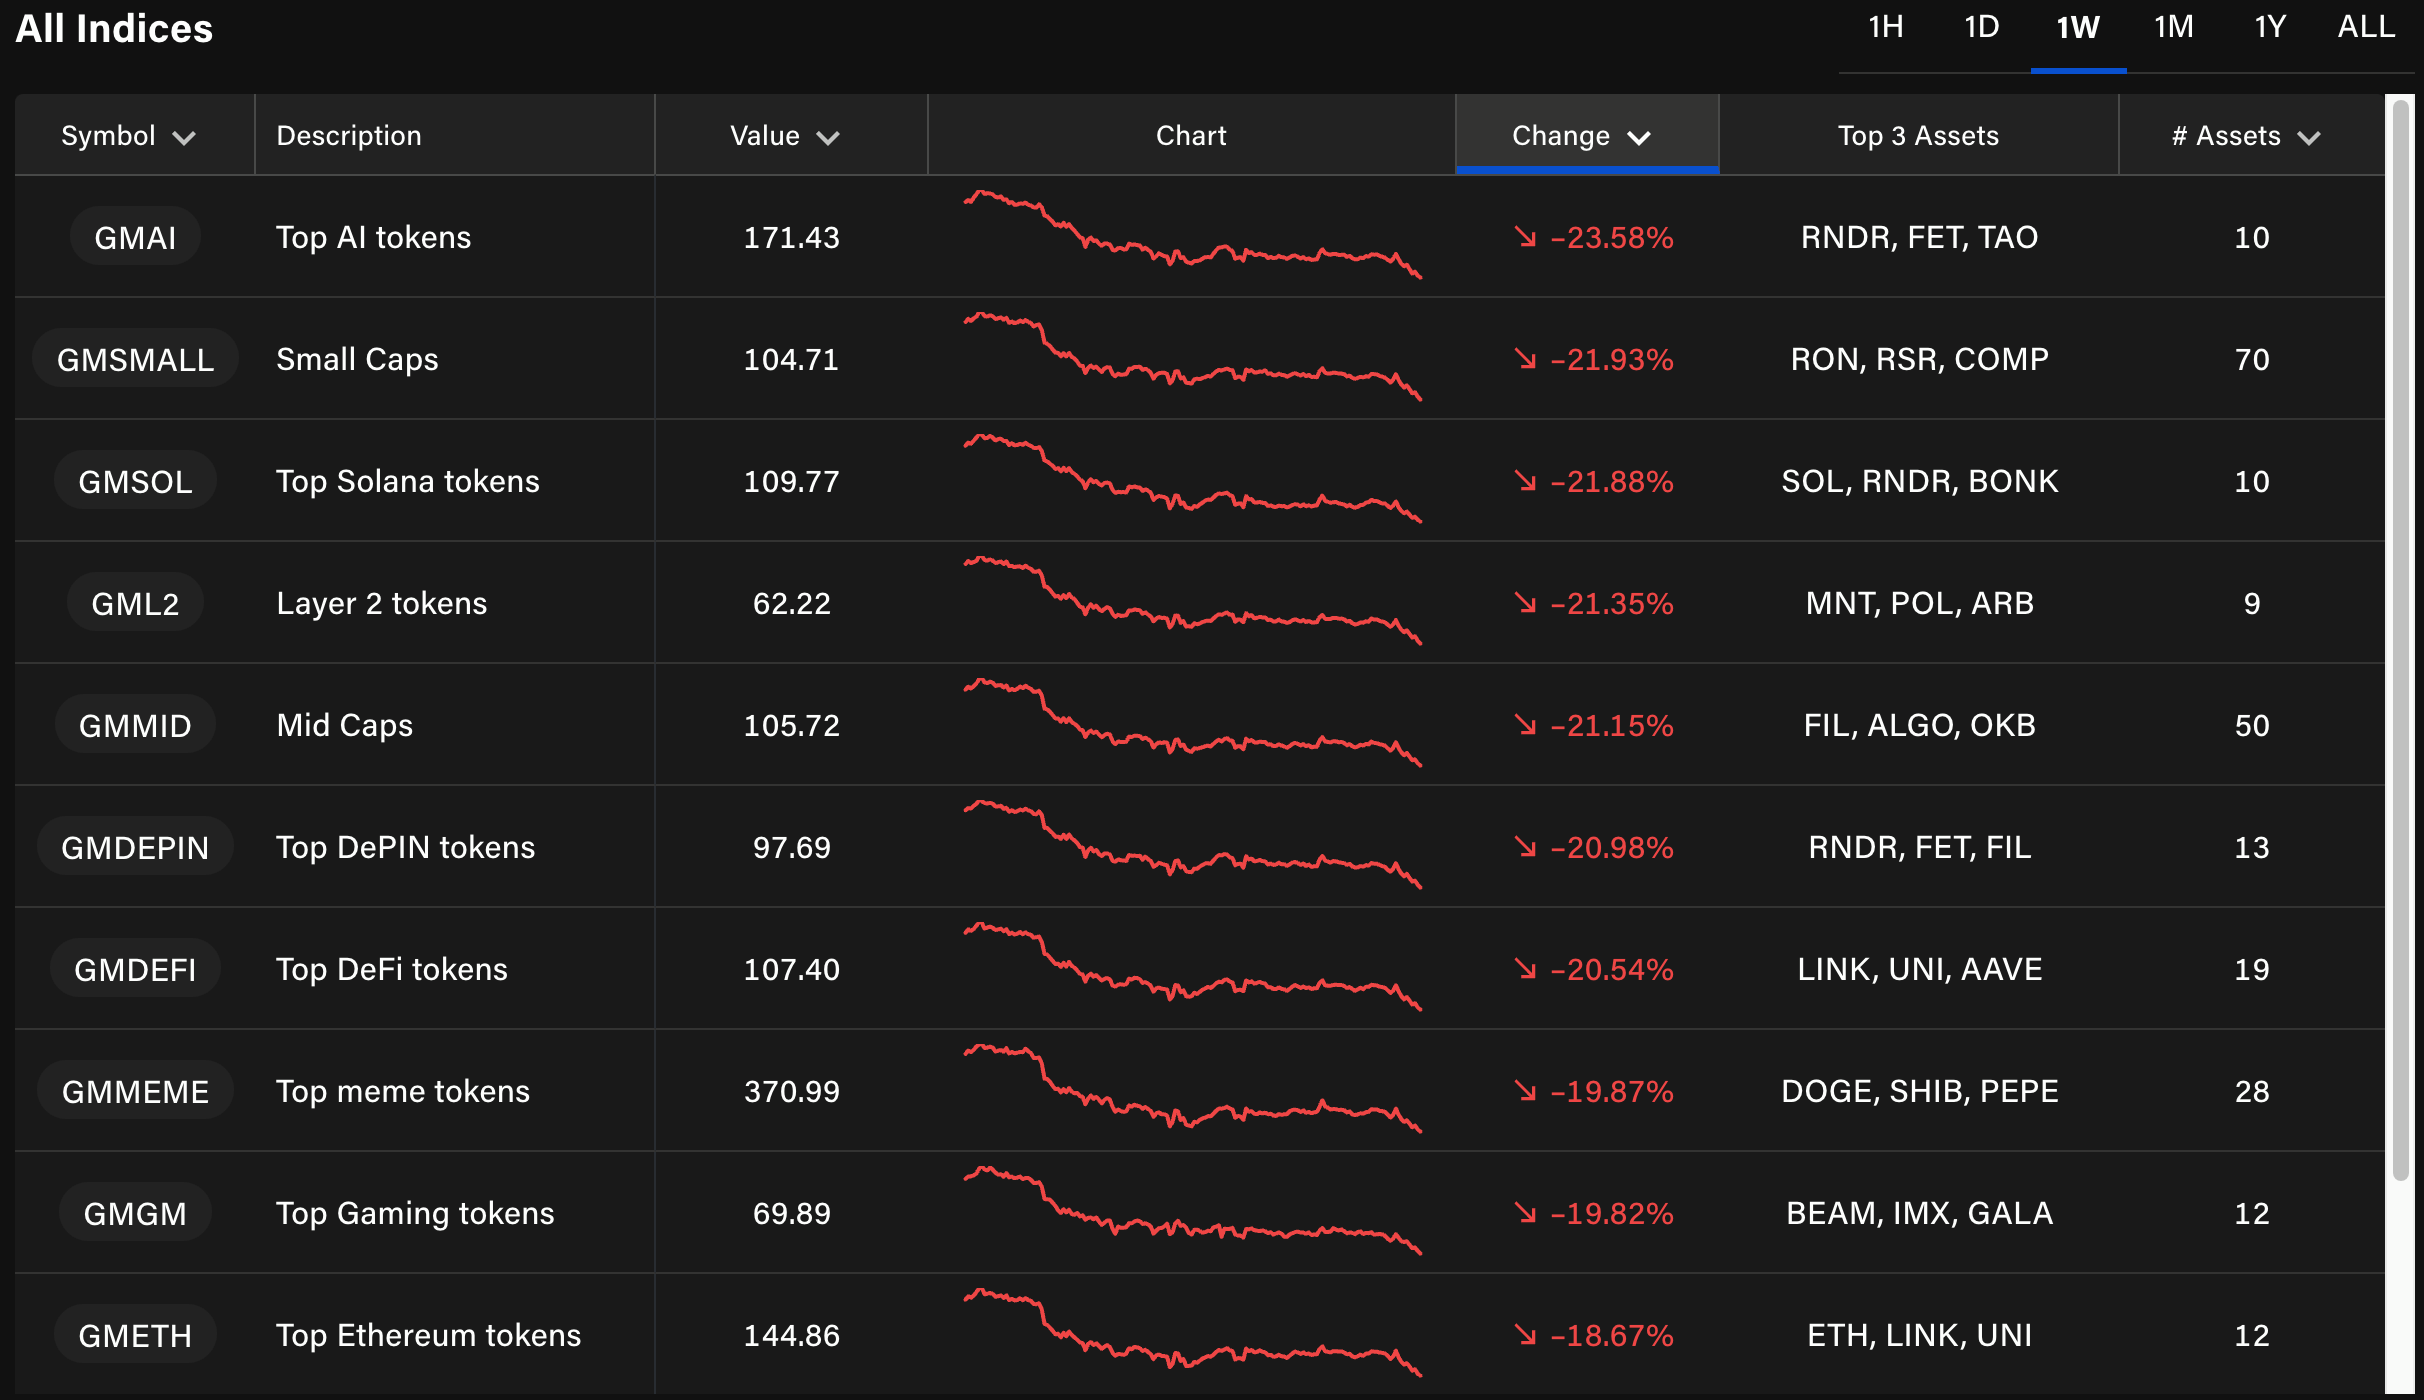The height and width of the screenshot is (1400, 2424).
Task: Click the GMMEME change arrow icon
Action: 1525,1091
